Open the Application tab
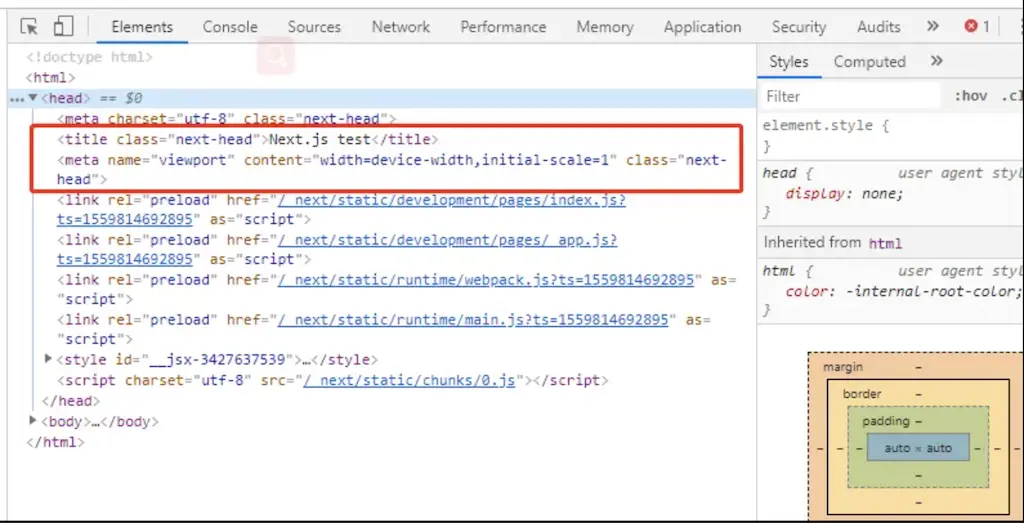Screen dimensions: 1024x523 702,27
